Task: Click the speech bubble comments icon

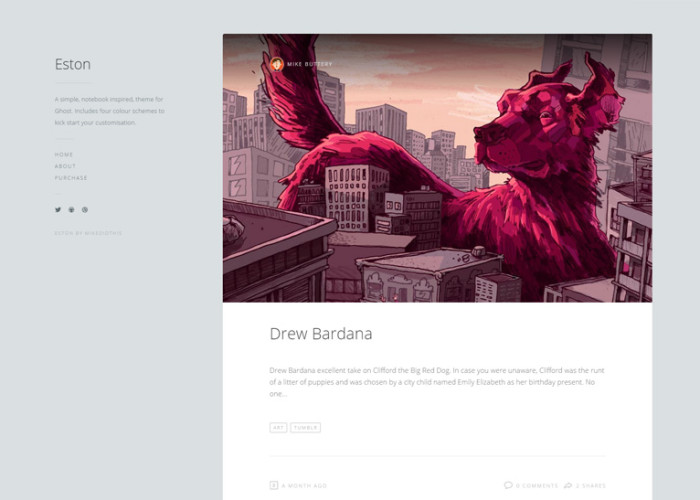Action: coord(508,485)
